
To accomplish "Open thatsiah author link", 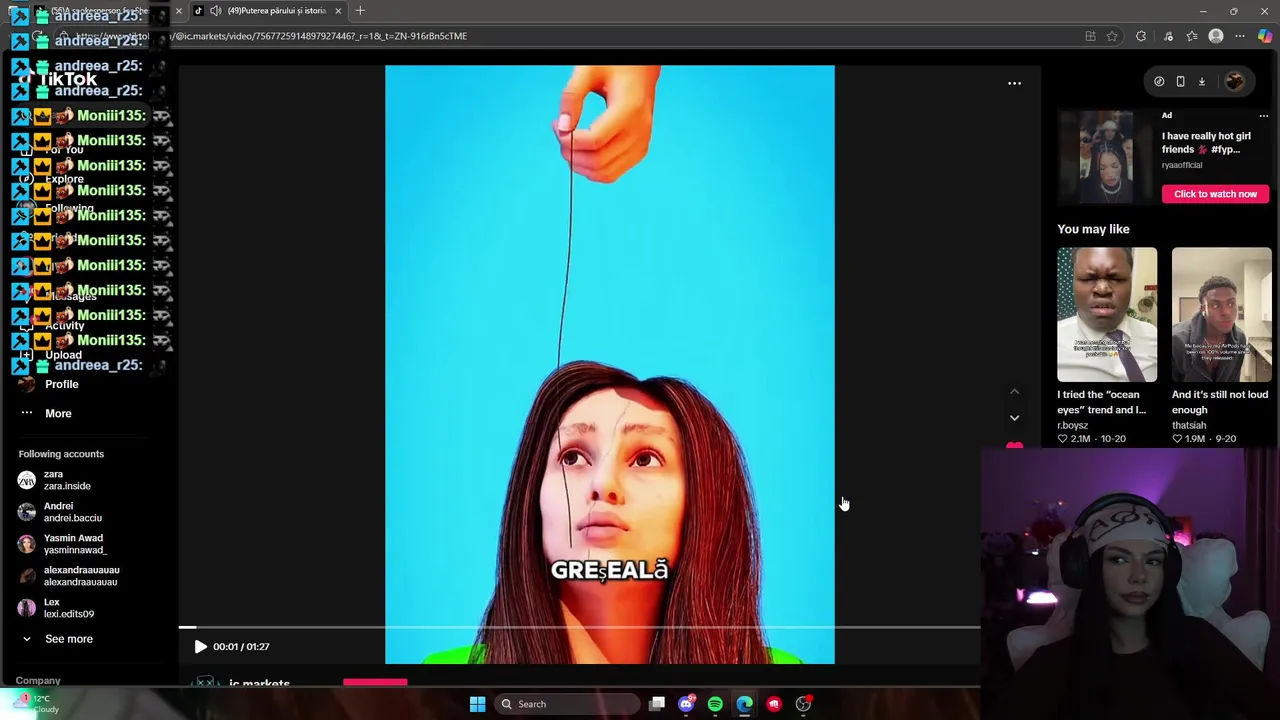I will pyautogui.click(x=1189, y=425).
